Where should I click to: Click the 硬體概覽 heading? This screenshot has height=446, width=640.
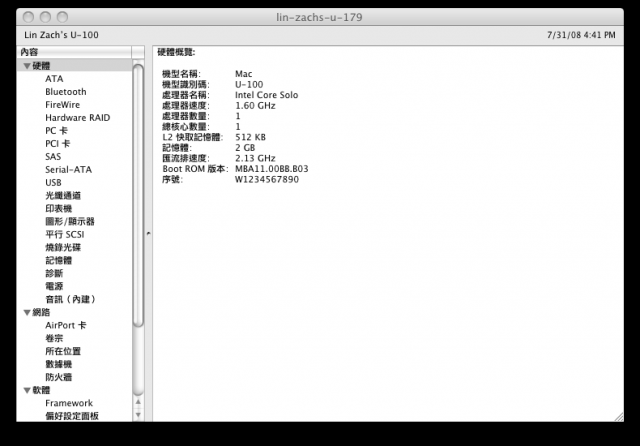[176, 52]
